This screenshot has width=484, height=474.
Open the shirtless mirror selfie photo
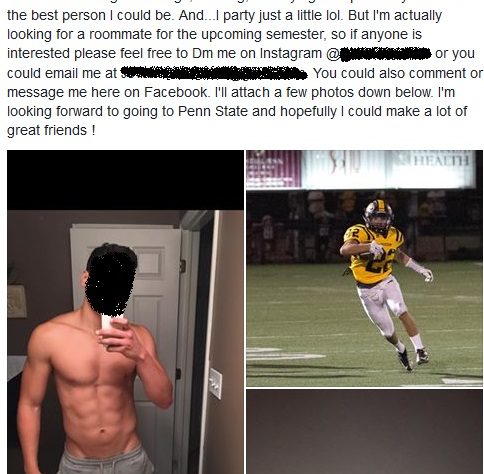click(125, 312)
